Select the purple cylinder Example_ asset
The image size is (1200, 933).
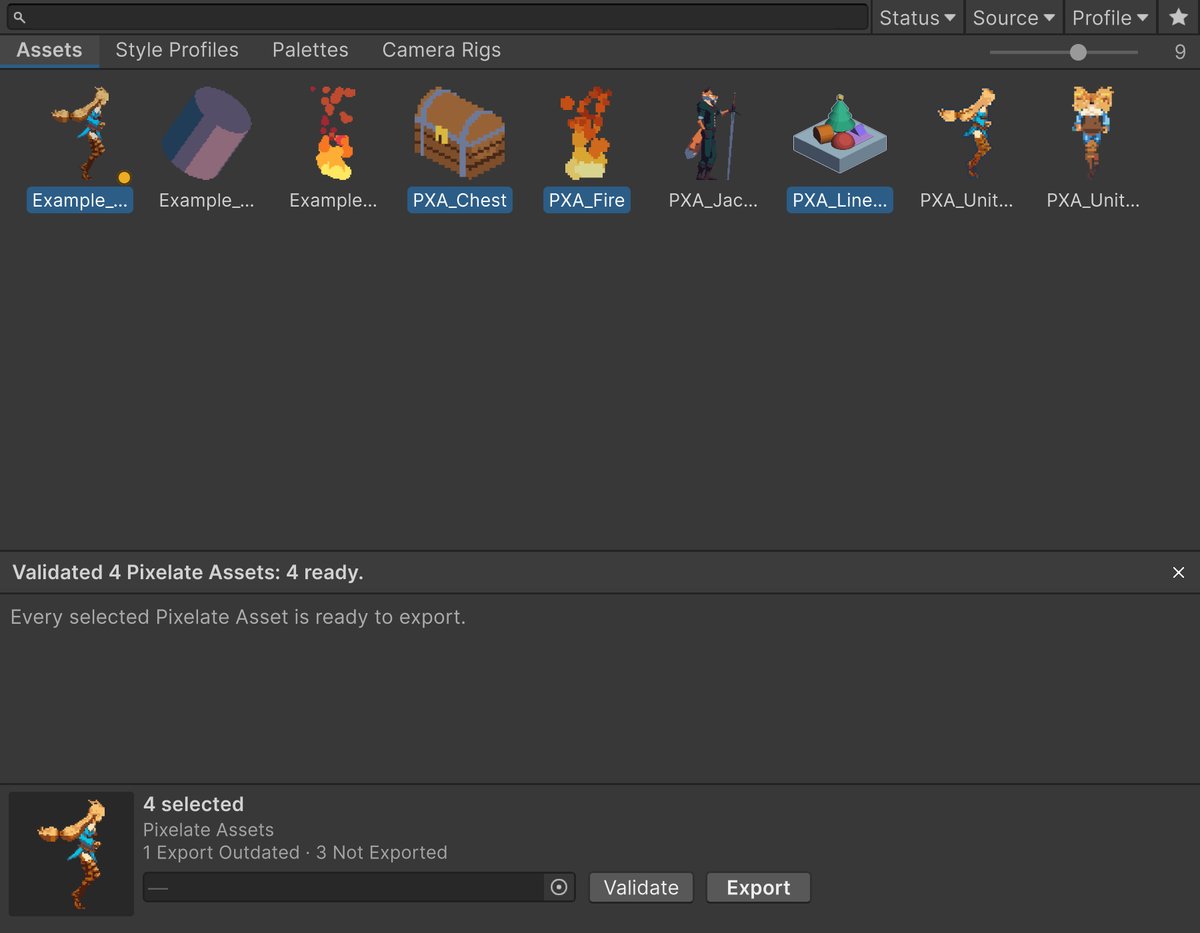click(207, 132)
